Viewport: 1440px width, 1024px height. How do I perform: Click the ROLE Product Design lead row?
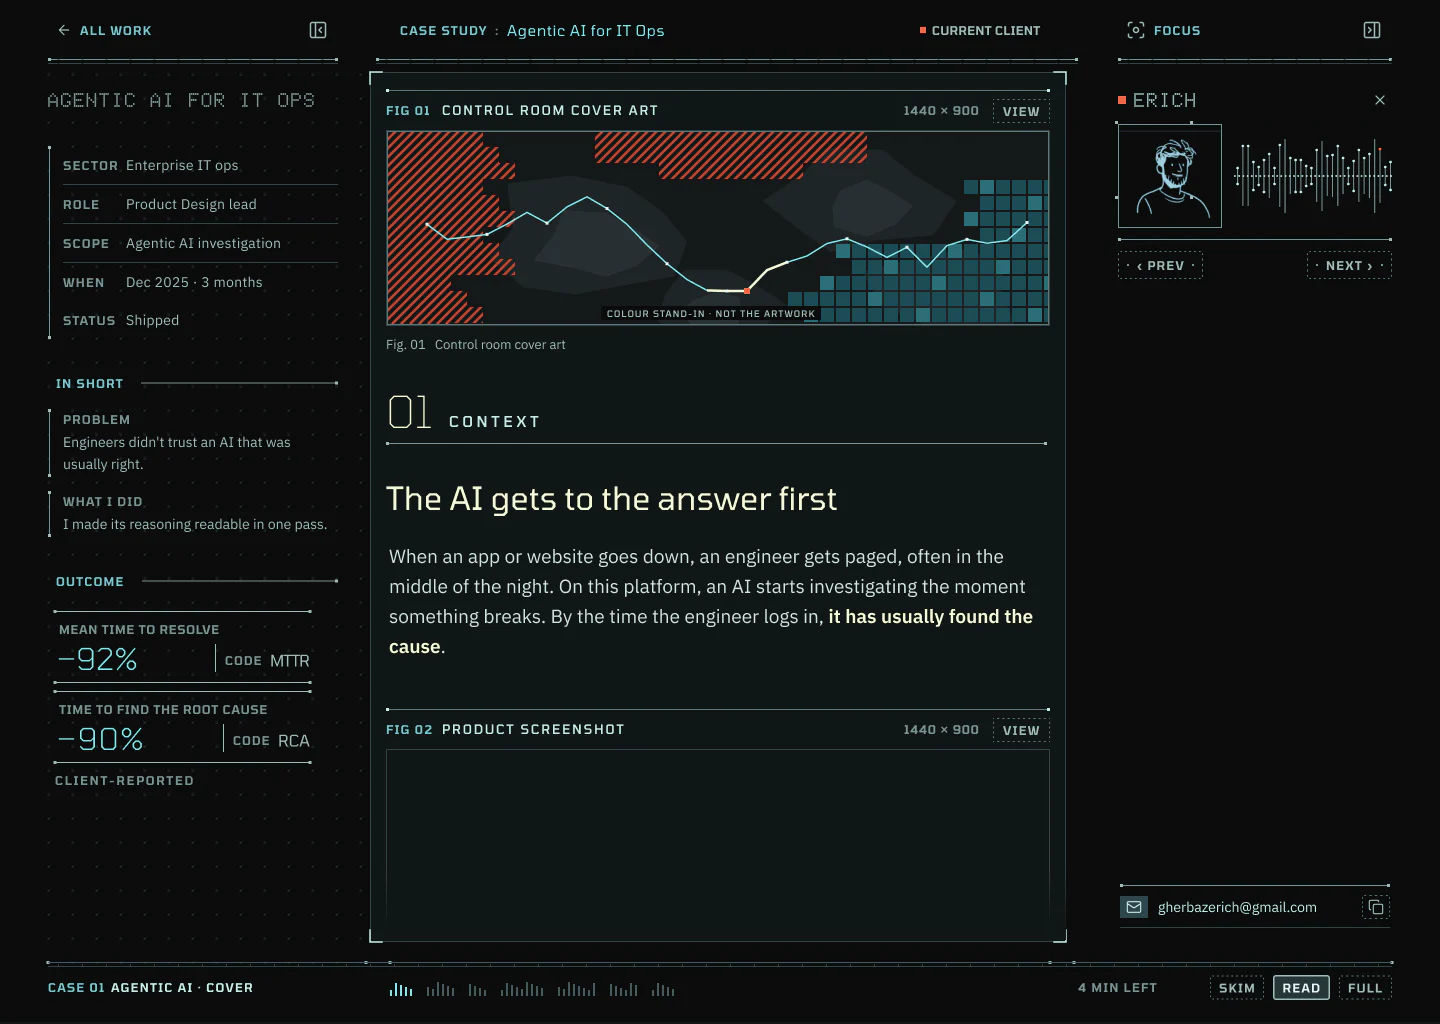pyautogui.click(x=200, y=204)
